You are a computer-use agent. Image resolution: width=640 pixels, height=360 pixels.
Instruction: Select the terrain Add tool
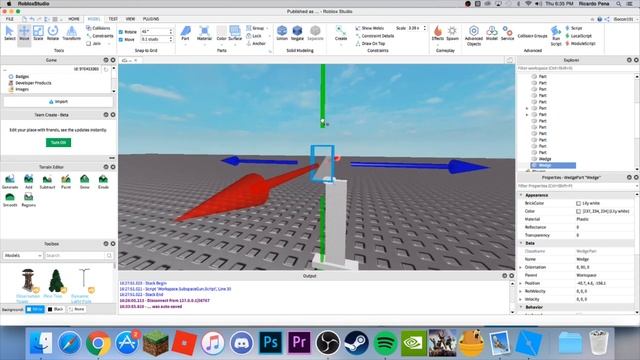[29, 182]
